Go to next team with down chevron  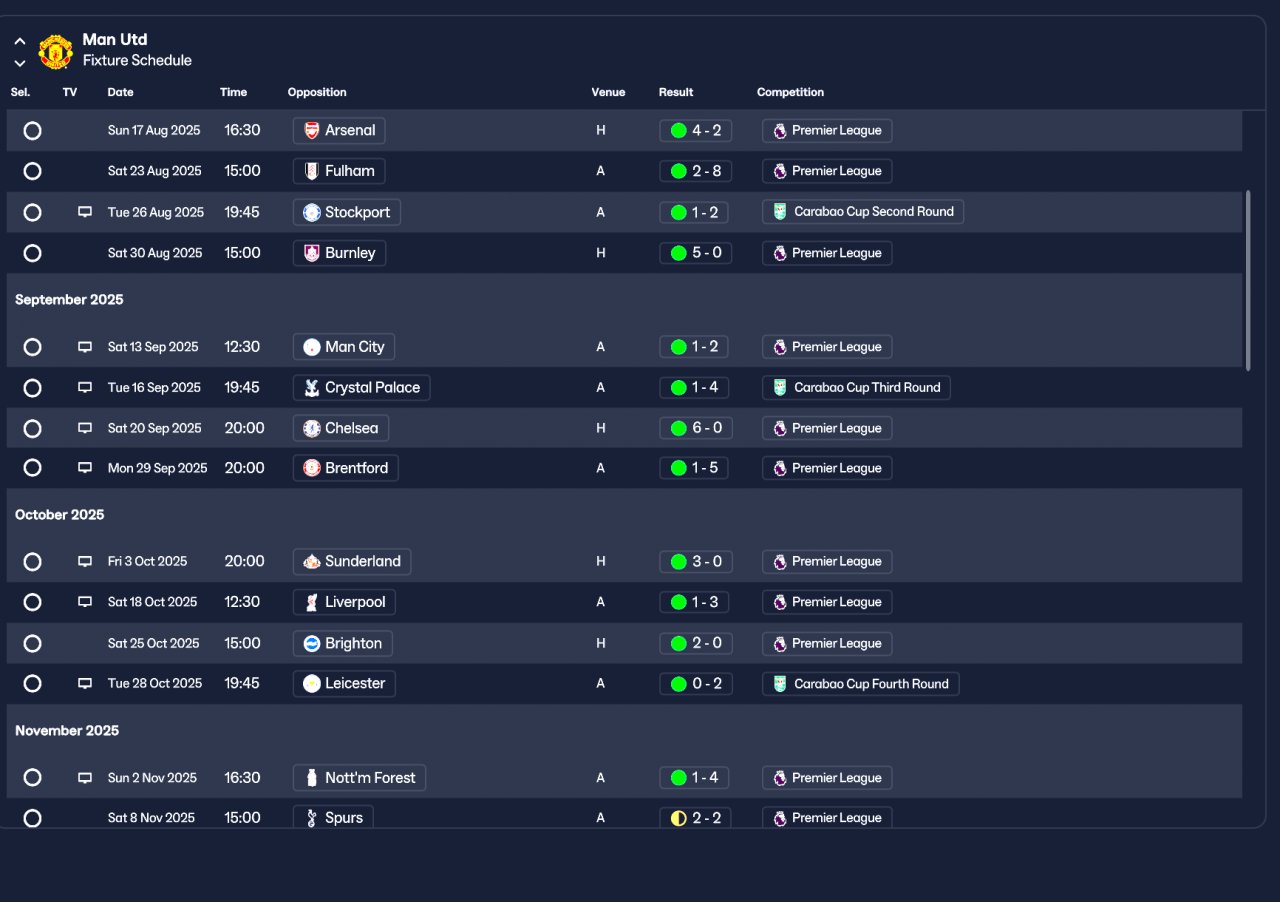(x=20, y=63)
